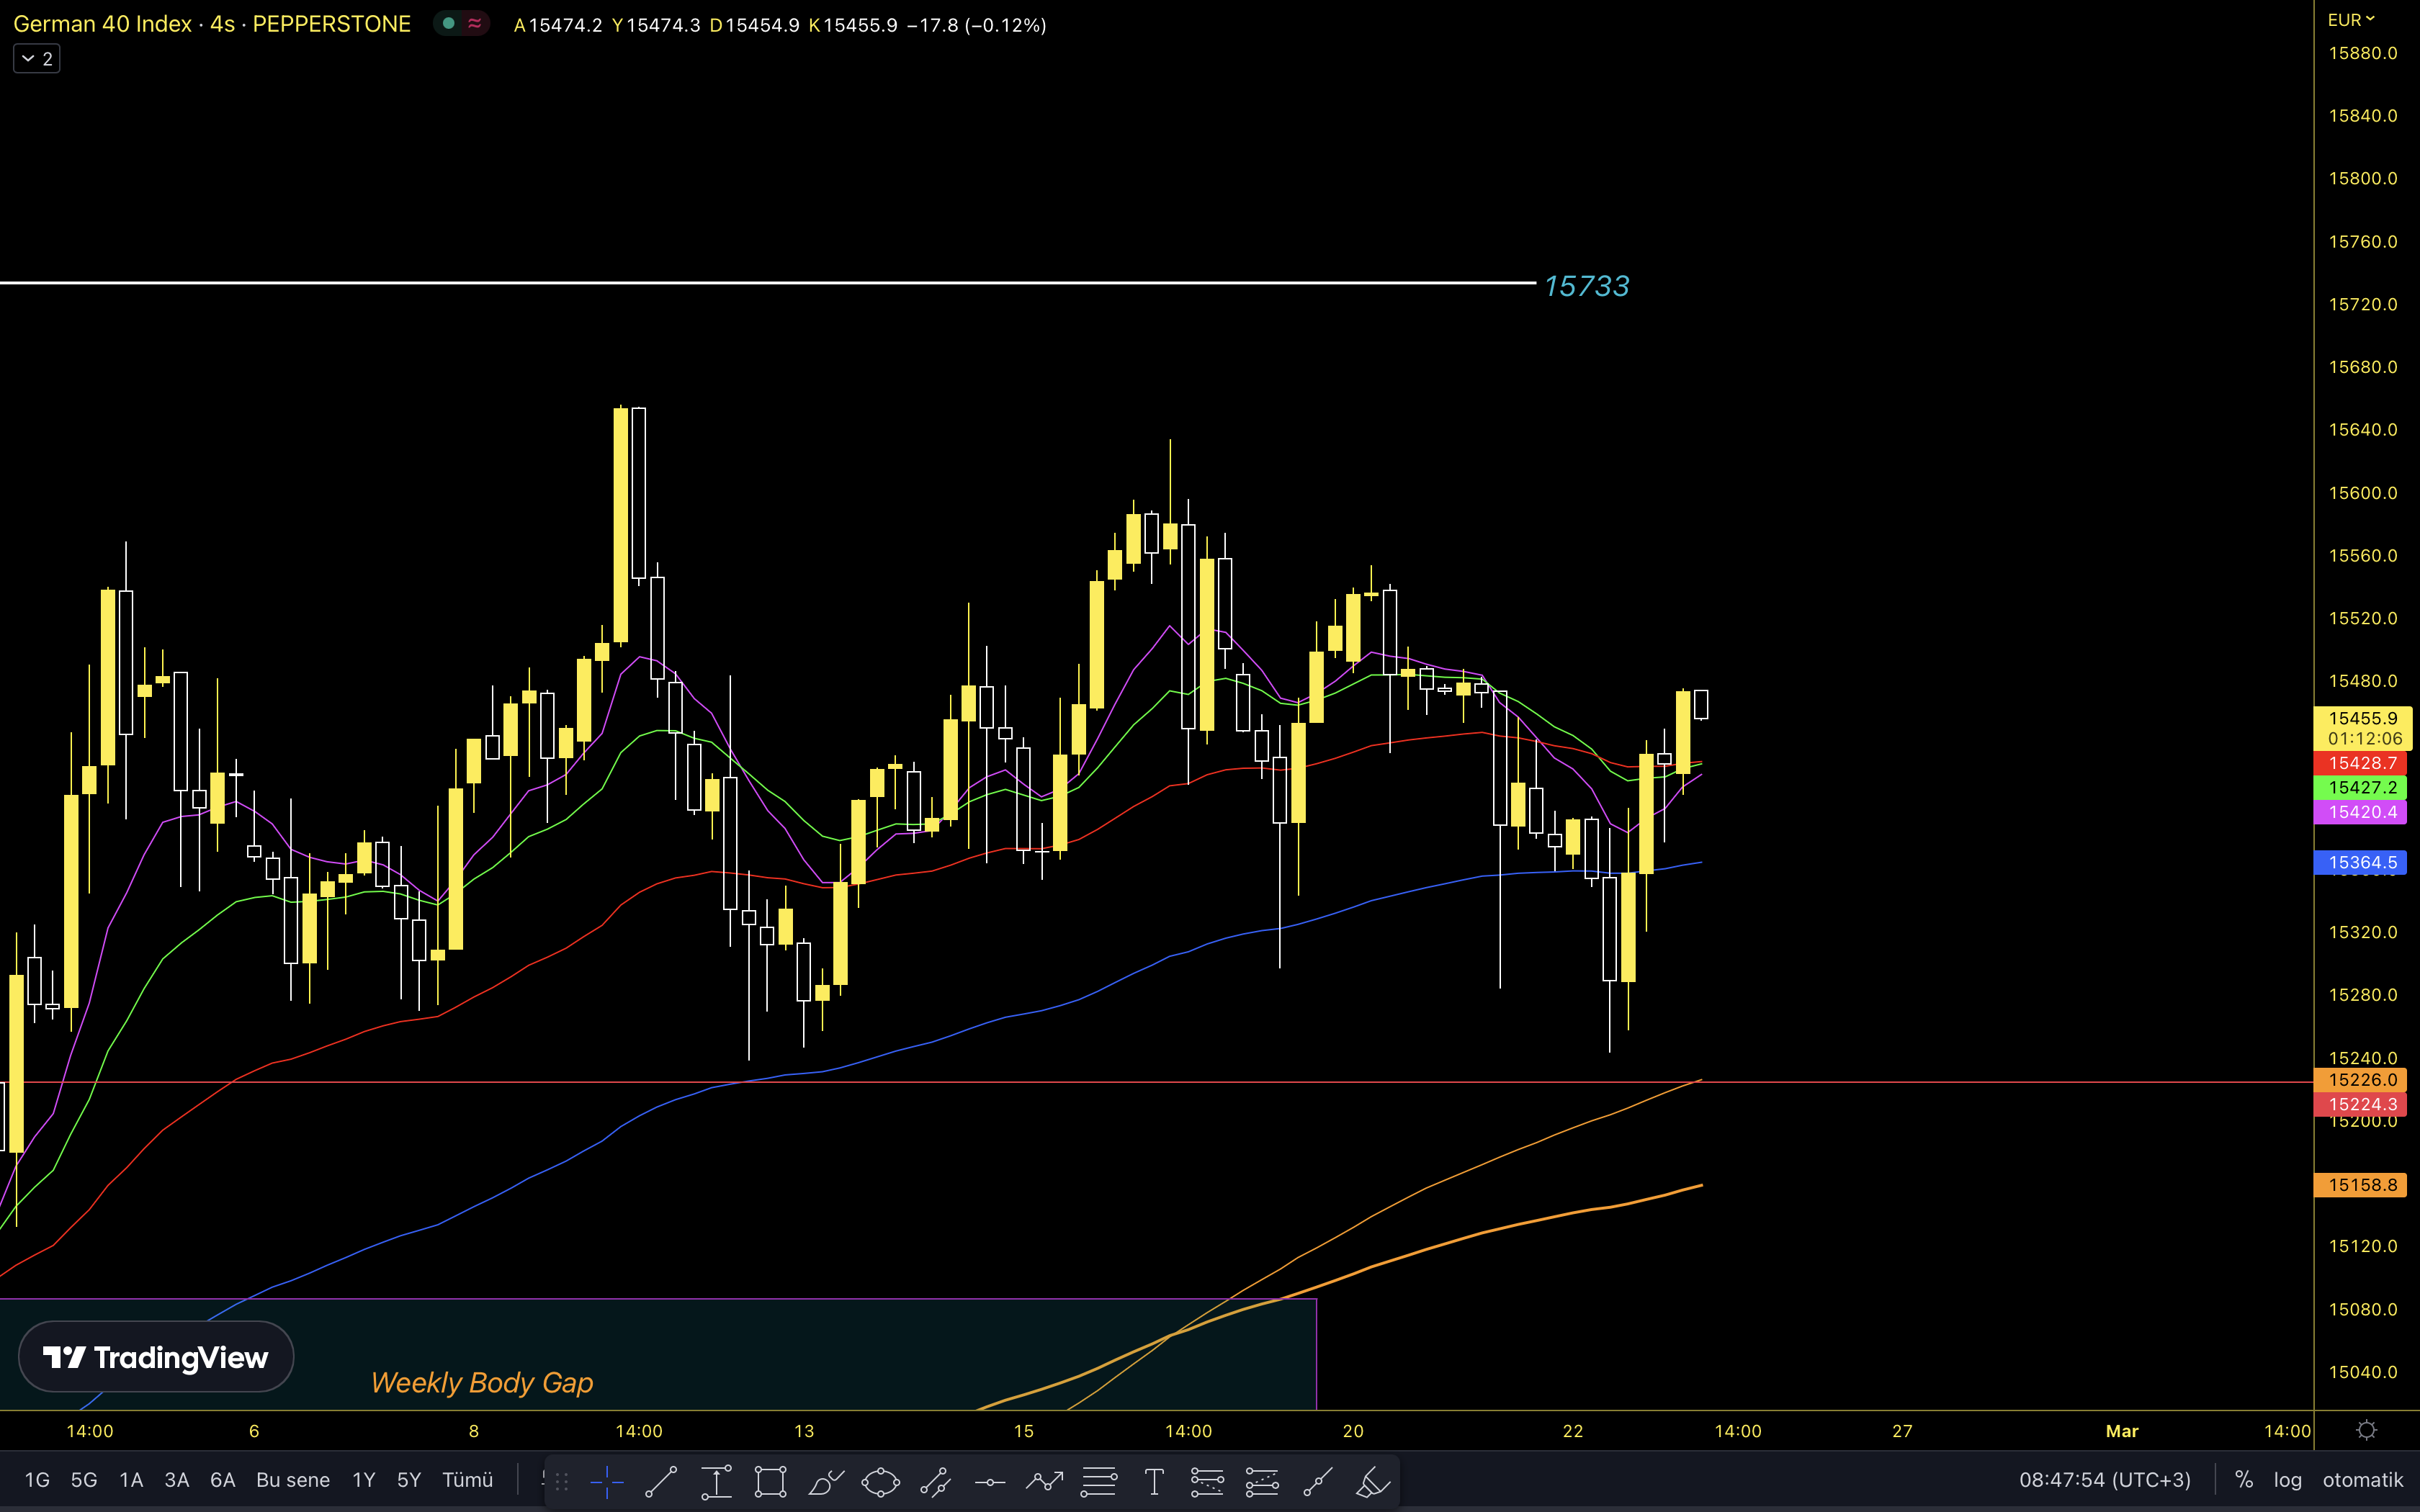This screenshot has width=2420, height=1512.
Task: Expand the indicator legend showing 2
Action: pos(37,59)
